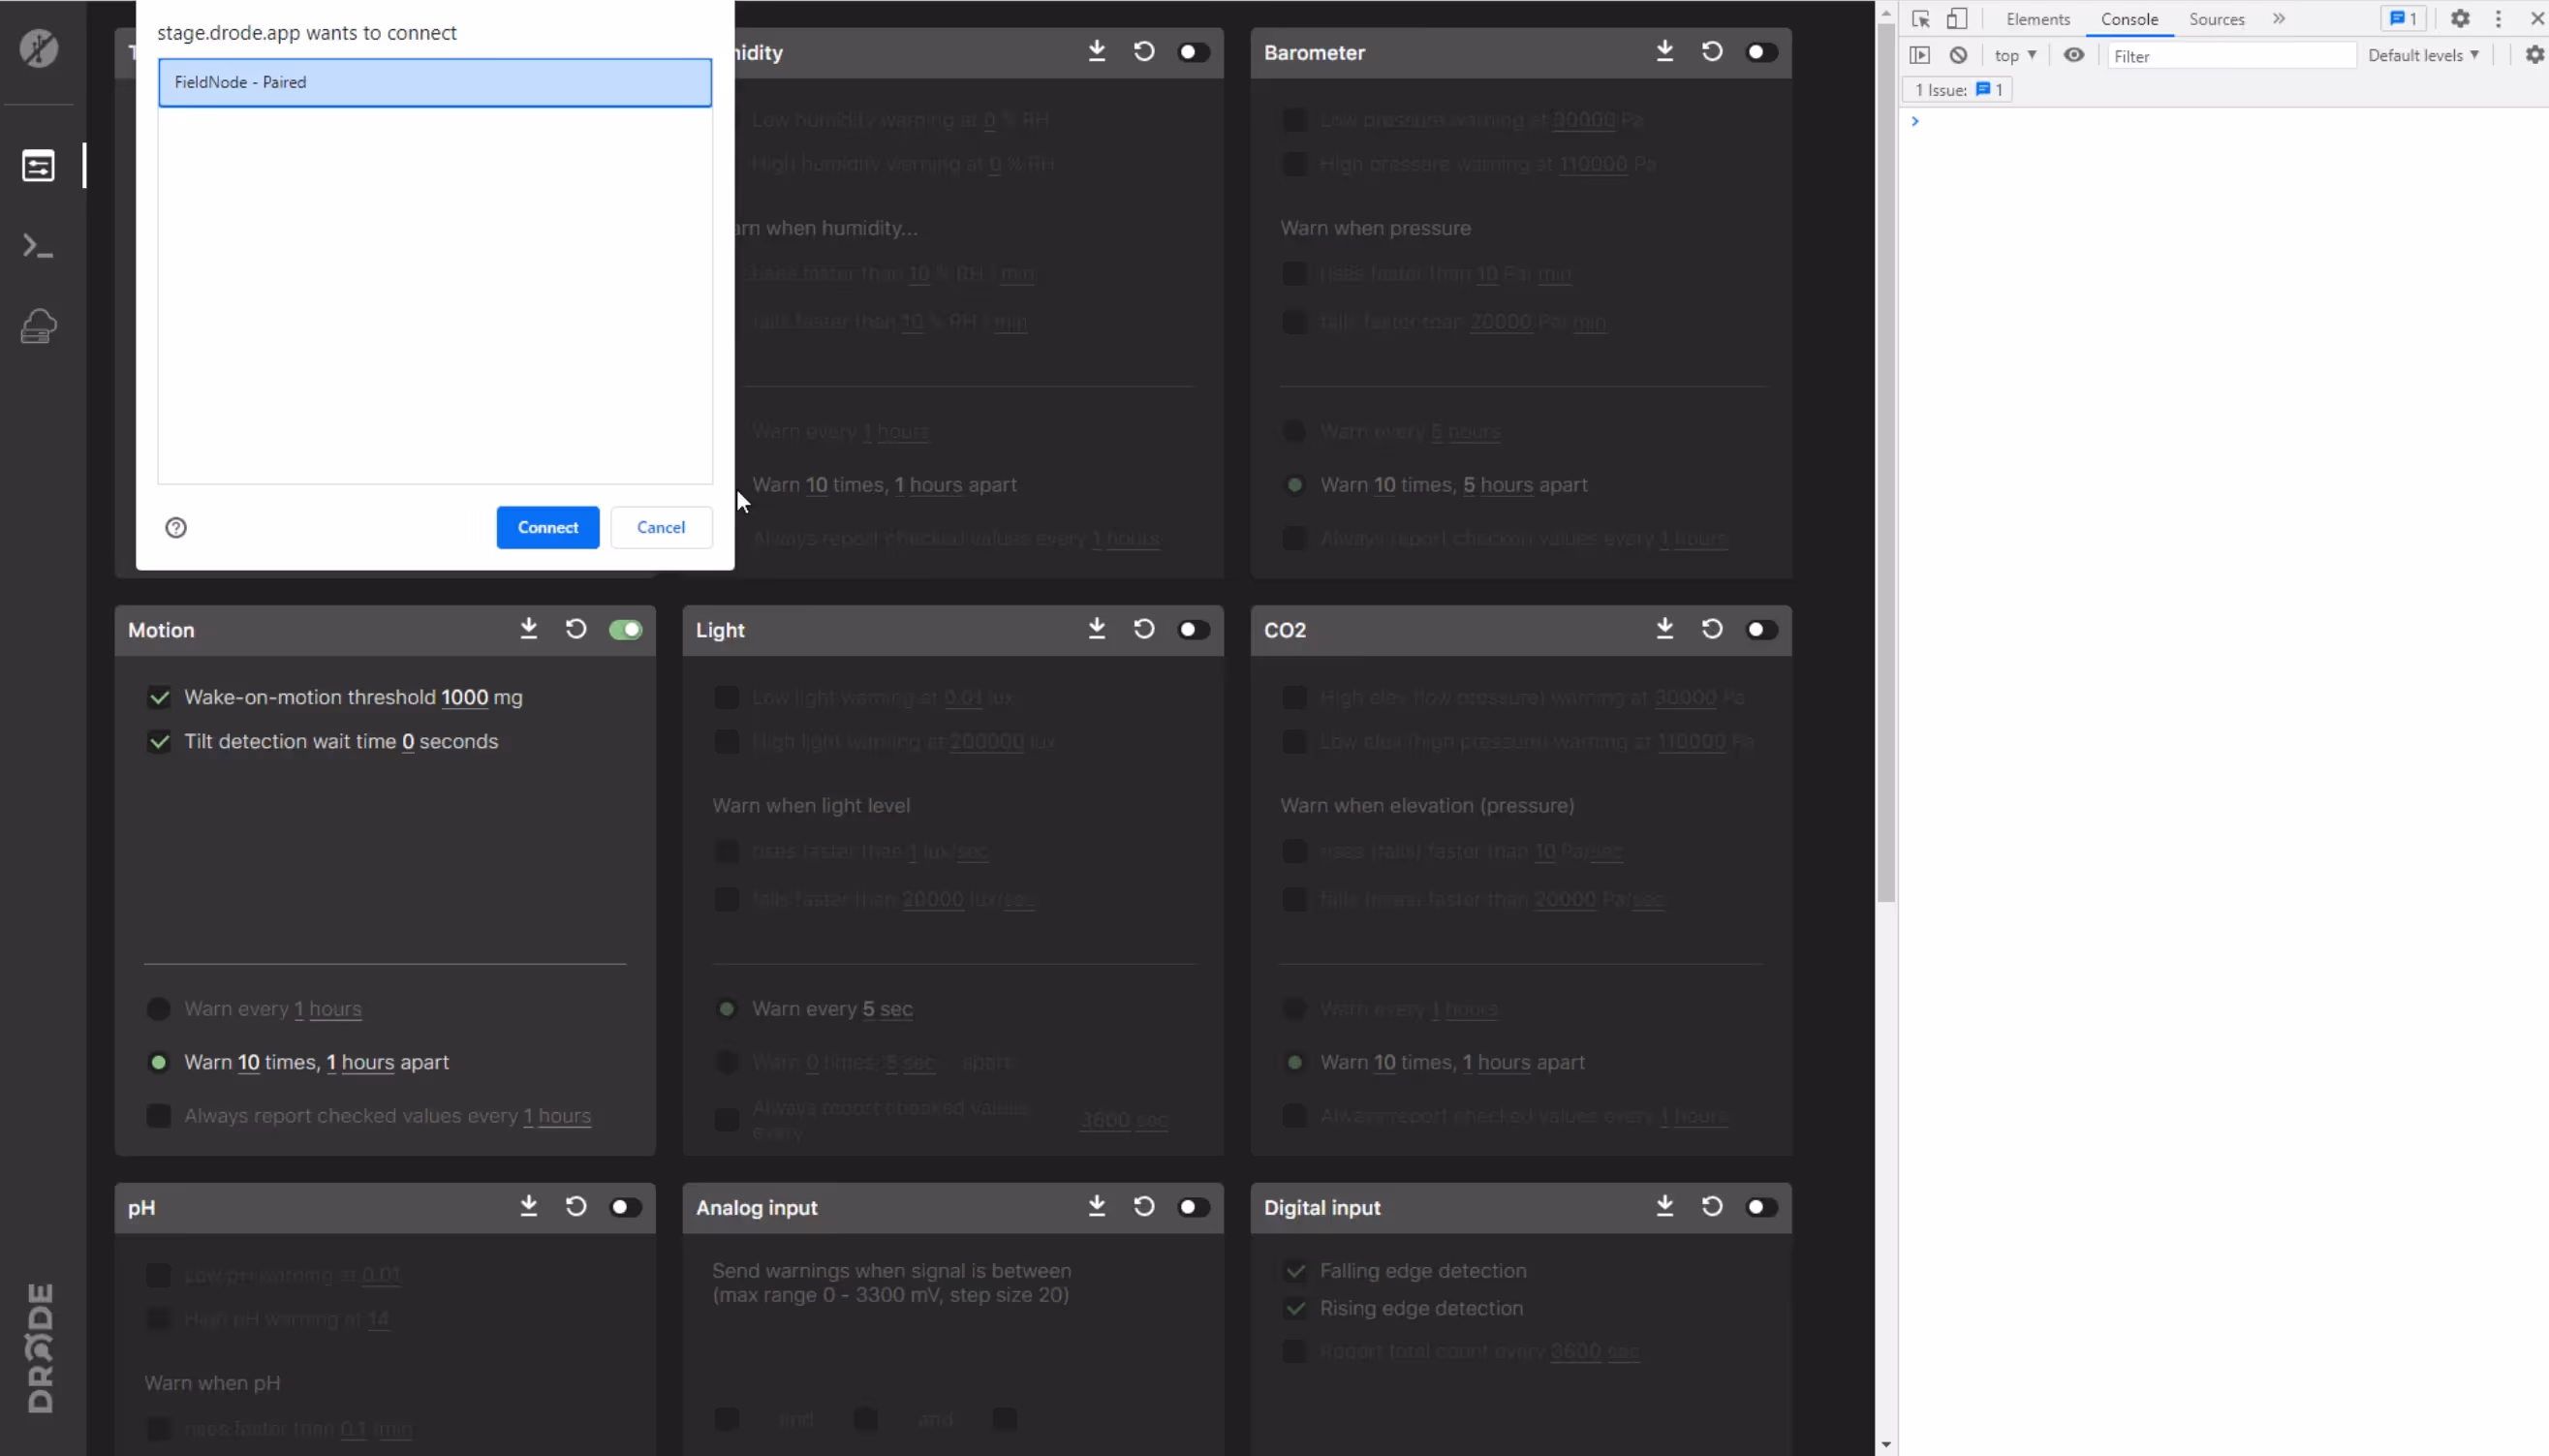The width and height of the screenshot is (2549, 1456).
Task: Select 'FieldNode - Paired' device
Action: 435,82
